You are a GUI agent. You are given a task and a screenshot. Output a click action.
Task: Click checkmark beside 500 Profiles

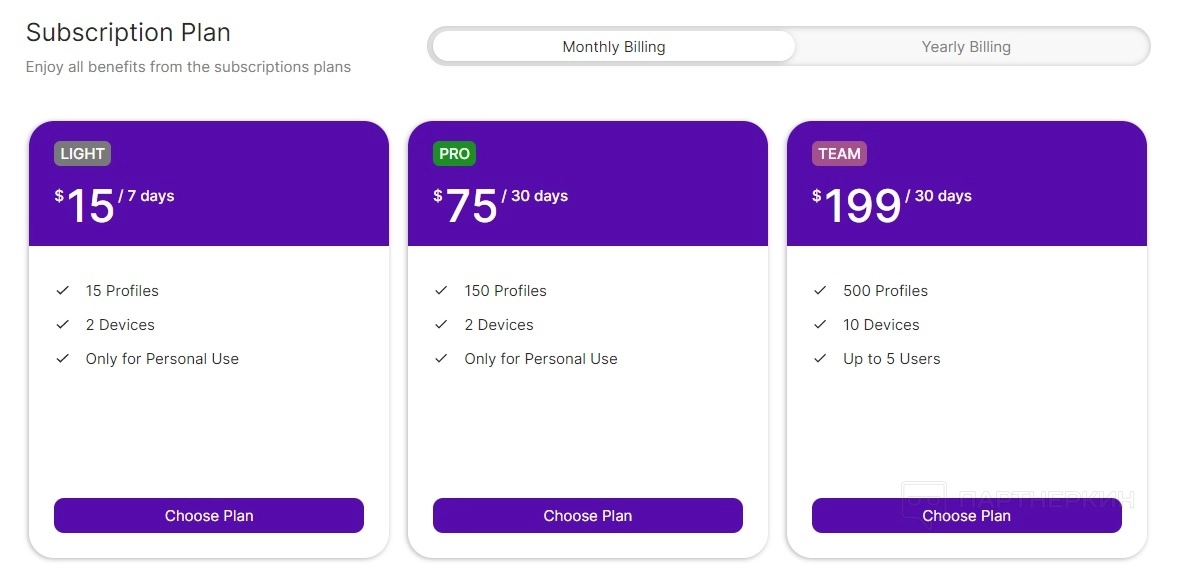[820, 291]
